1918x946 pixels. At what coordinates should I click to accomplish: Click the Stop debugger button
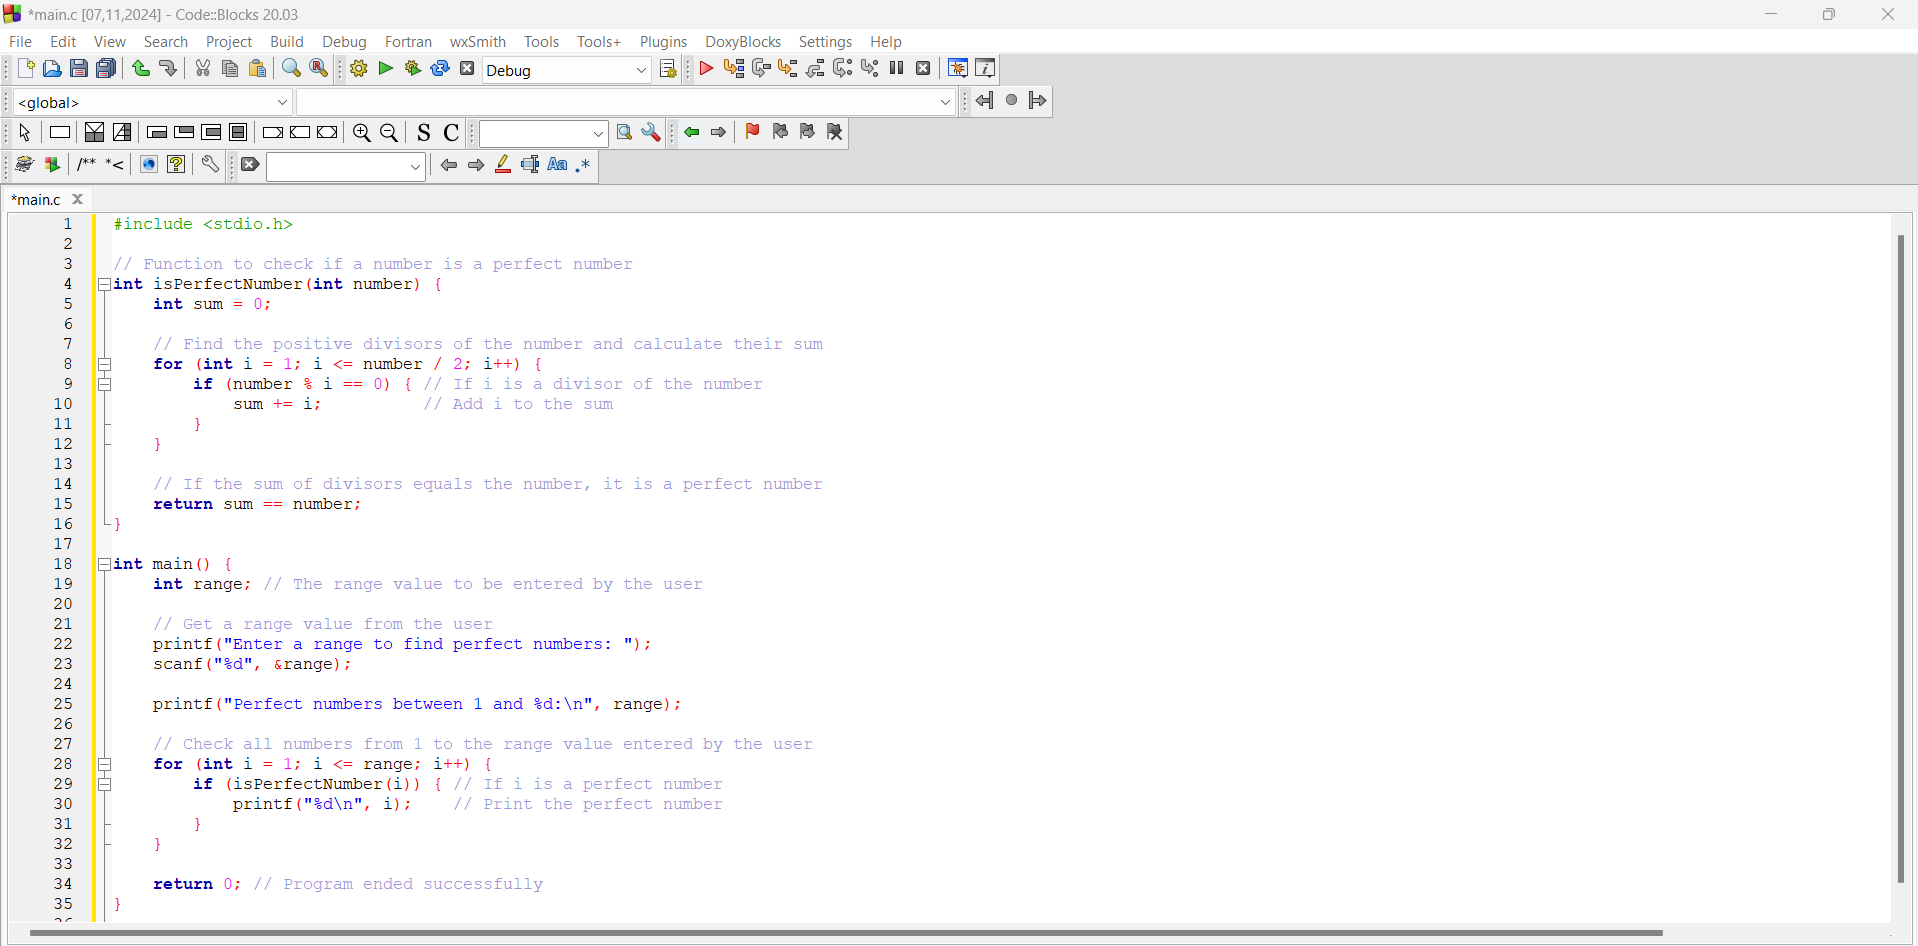pos(923,68)
